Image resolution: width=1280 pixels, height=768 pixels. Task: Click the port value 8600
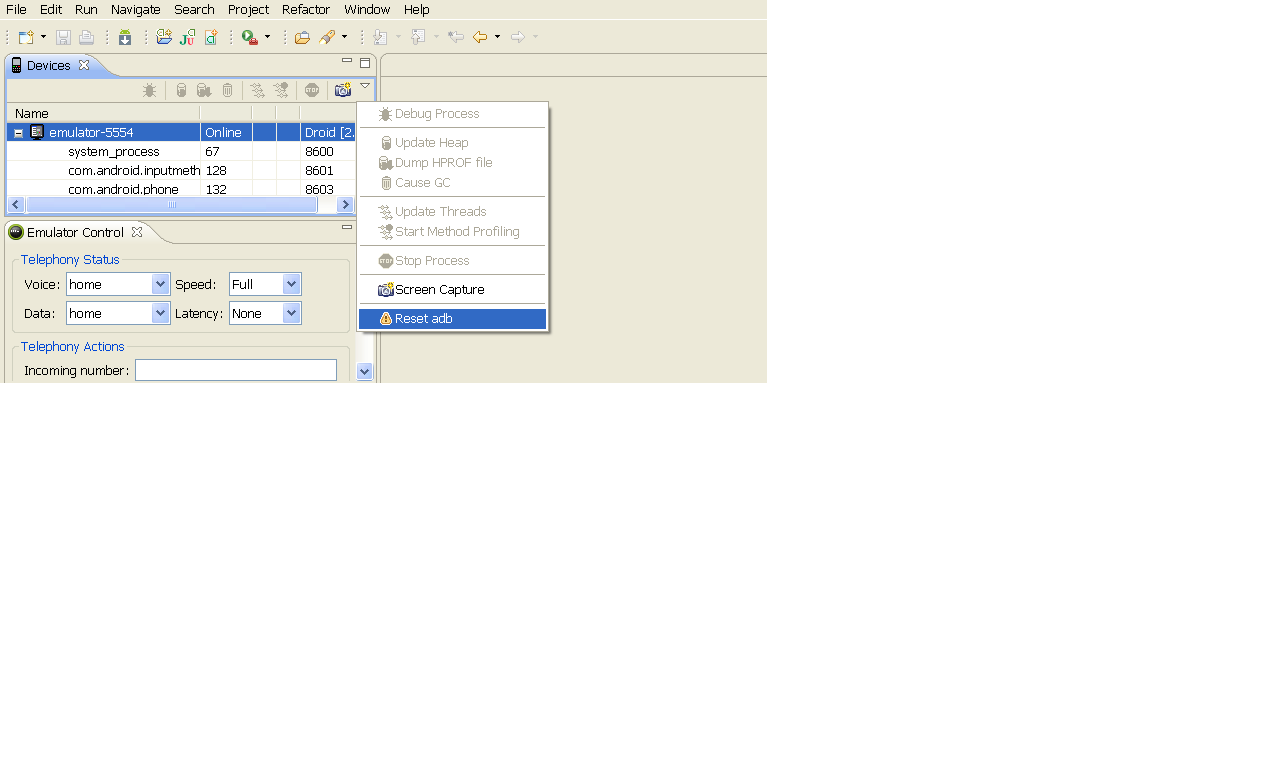pos(319,152)
